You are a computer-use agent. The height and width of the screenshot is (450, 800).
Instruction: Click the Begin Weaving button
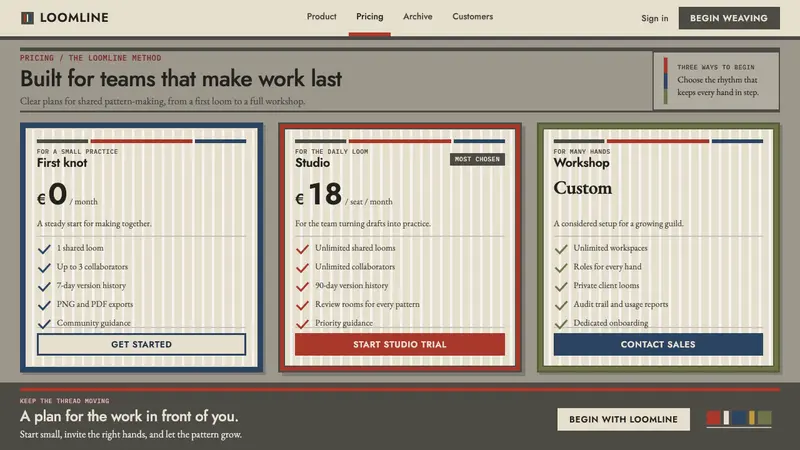(x=729, y=18)
